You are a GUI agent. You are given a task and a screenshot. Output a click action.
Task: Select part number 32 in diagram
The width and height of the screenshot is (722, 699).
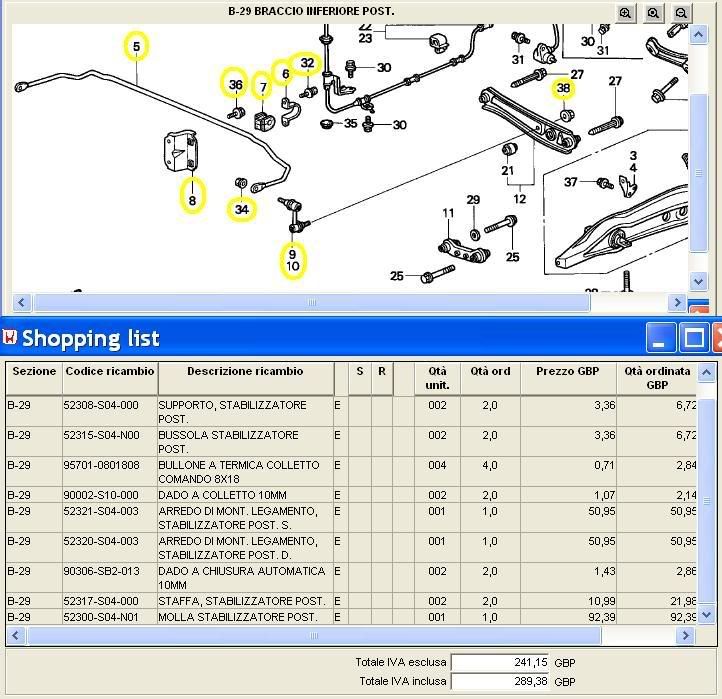pos(307,63)
